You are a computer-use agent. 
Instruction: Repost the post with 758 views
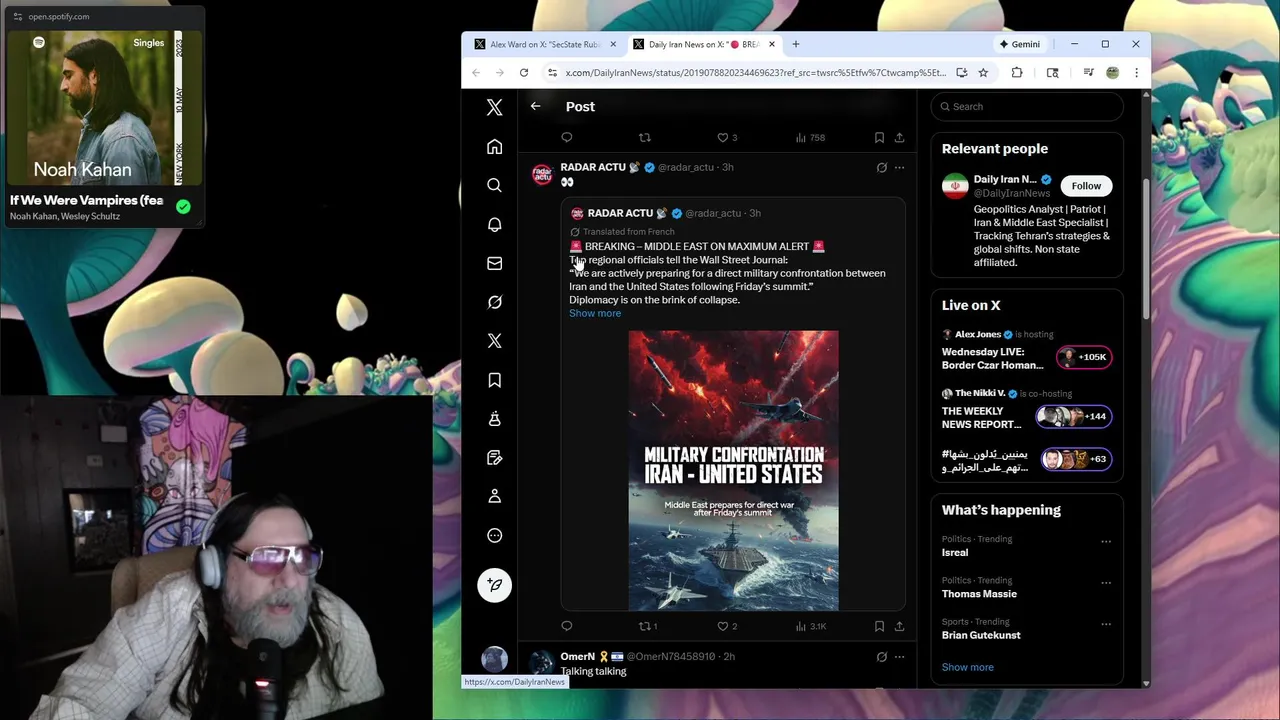[x=644, y=137]
